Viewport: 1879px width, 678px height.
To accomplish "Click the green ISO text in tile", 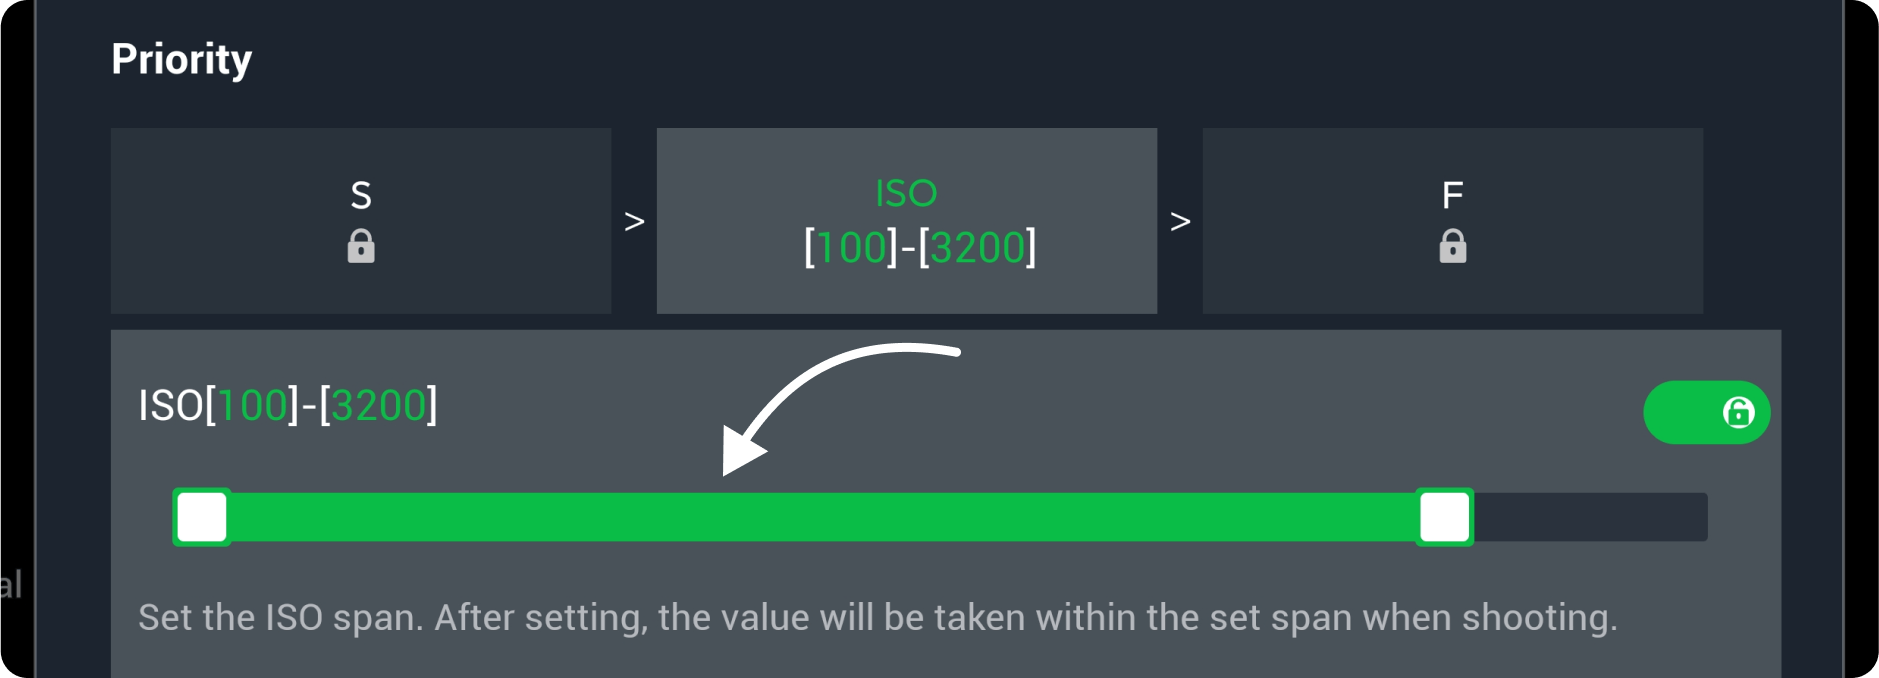I will pos(906,193).
